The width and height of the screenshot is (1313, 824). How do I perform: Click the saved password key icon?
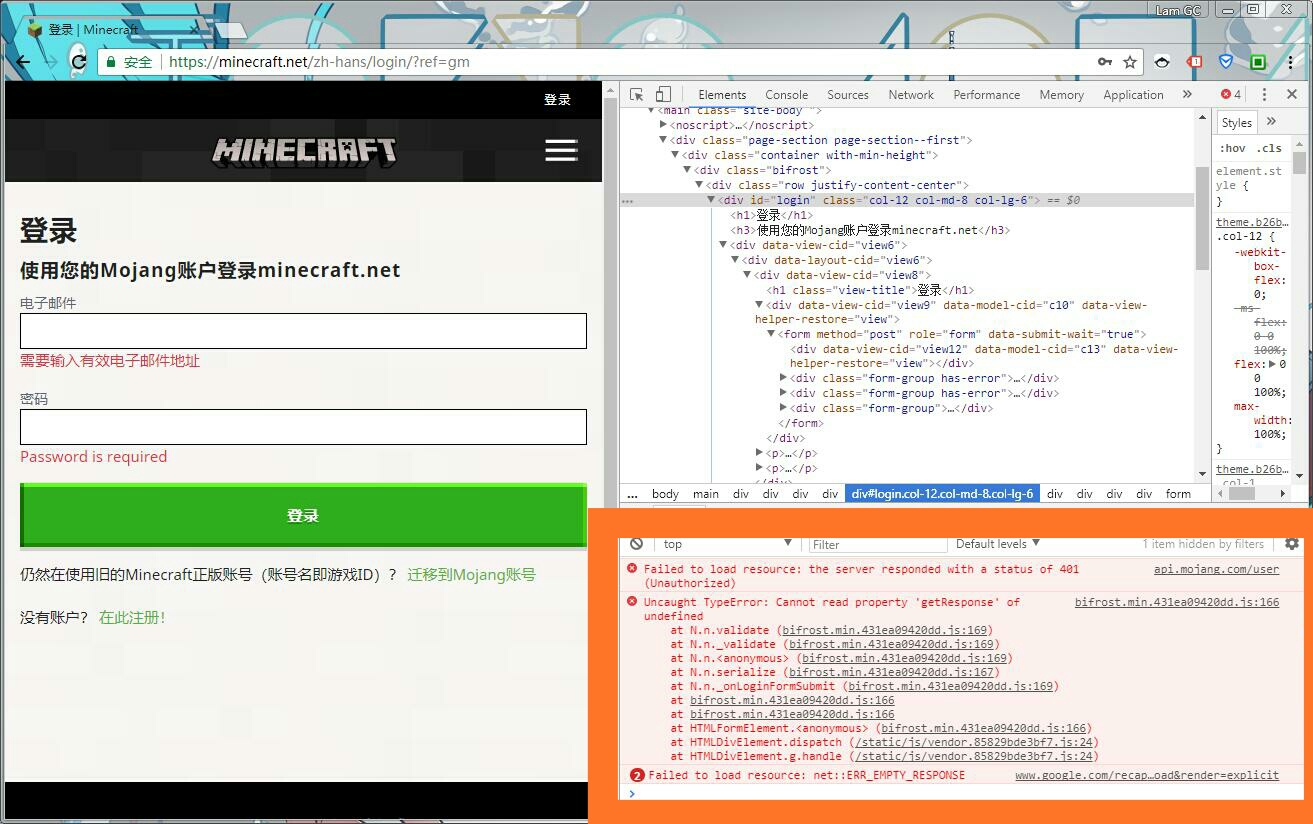[x=1104, y=62]
